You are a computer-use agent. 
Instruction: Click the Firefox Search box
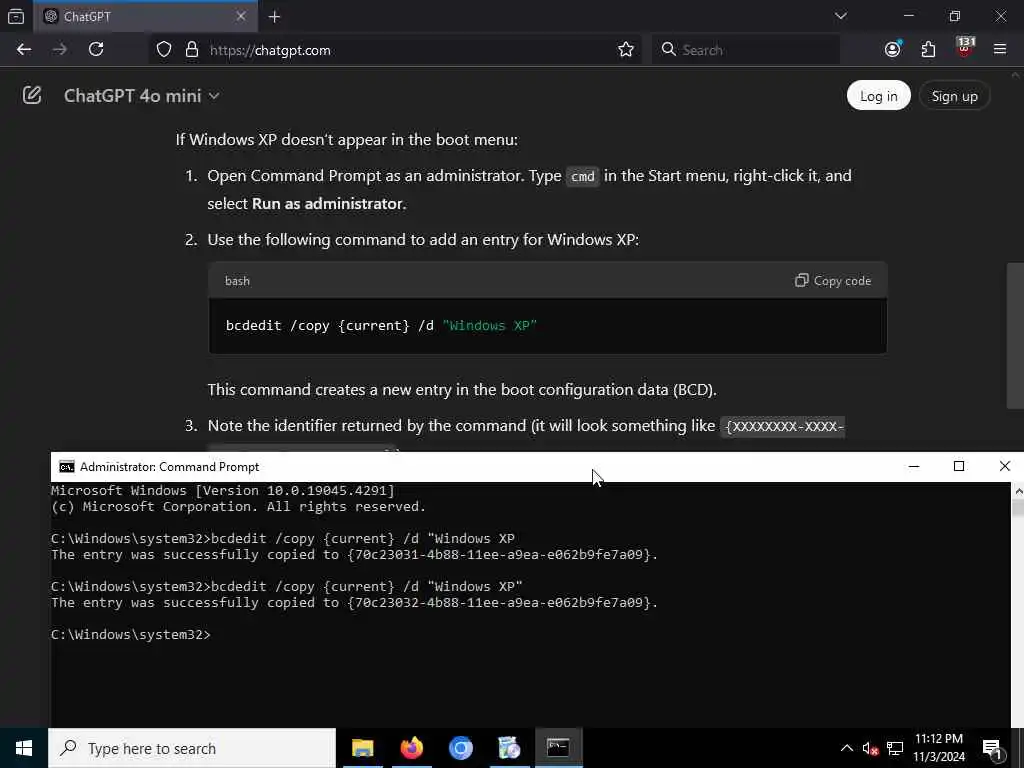point(746,50)
